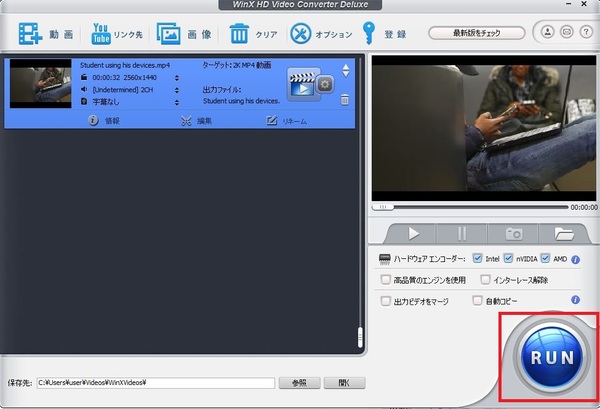The height and width of the screenshot is (409, 600).
Task: Click hardware encoder info icon
Action: tap(576, 260)
